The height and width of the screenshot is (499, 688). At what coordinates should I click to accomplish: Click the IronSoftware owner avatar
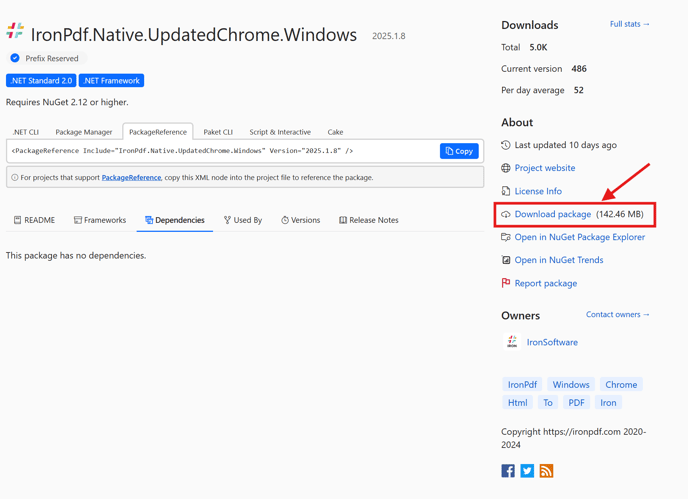coord(512,341)
